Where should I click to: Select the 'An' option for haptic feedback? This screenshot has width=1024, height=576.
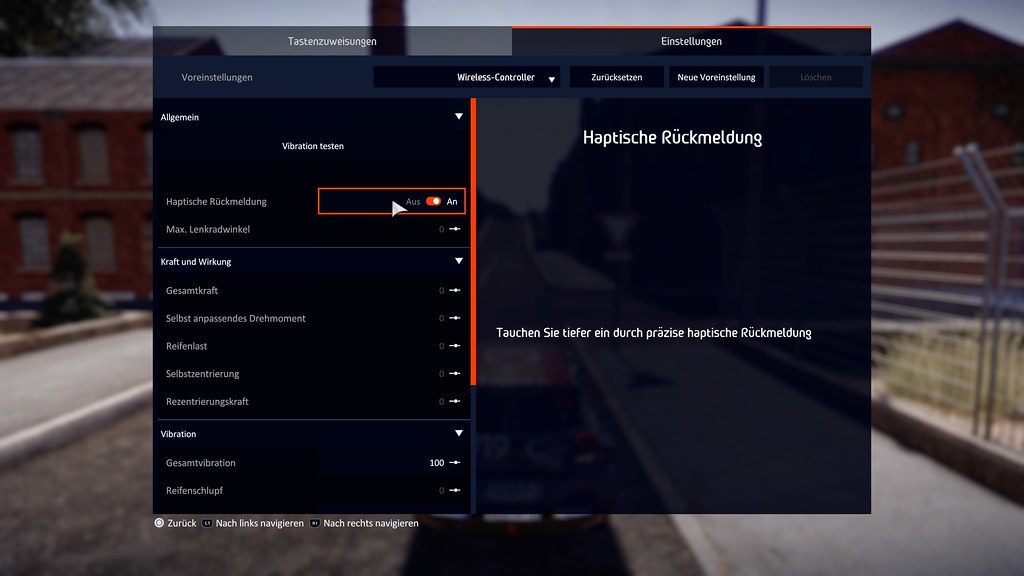pos(452,202)
